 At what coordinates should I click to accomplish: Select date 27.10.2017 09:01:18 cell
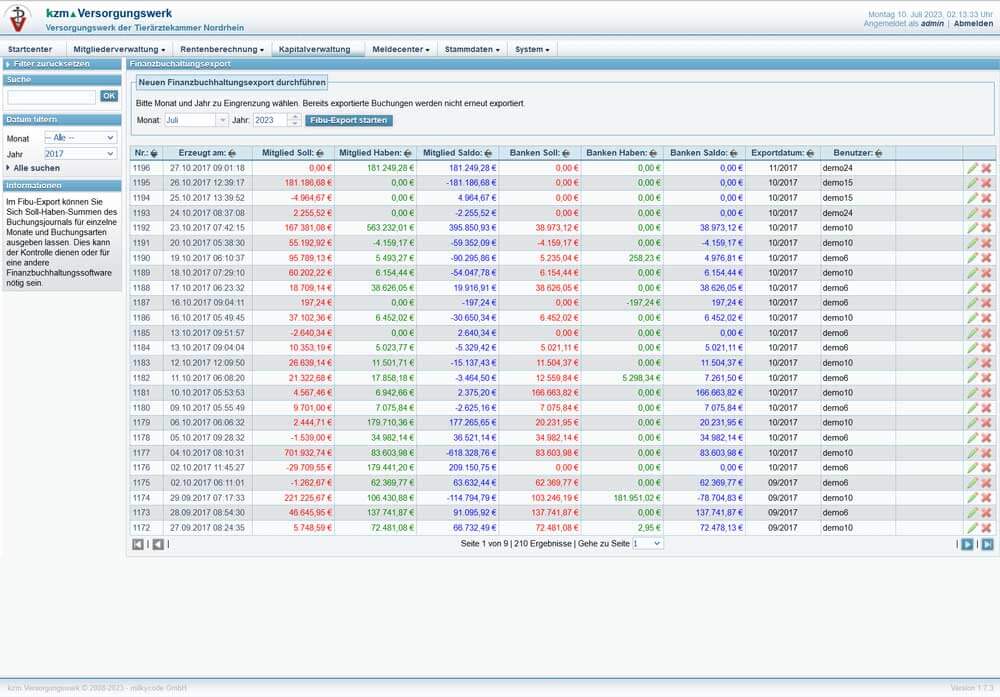click(x=207, y=168)
